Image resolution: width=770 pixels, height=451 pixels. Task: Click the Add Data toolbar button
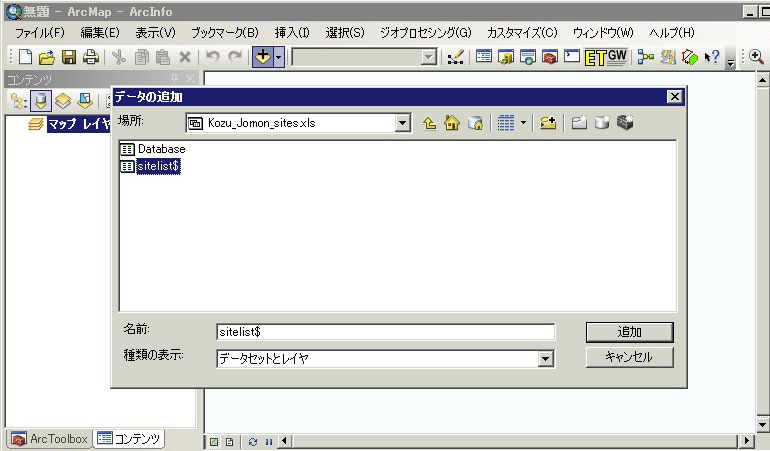pyautogui.click(x=263, y=57)
